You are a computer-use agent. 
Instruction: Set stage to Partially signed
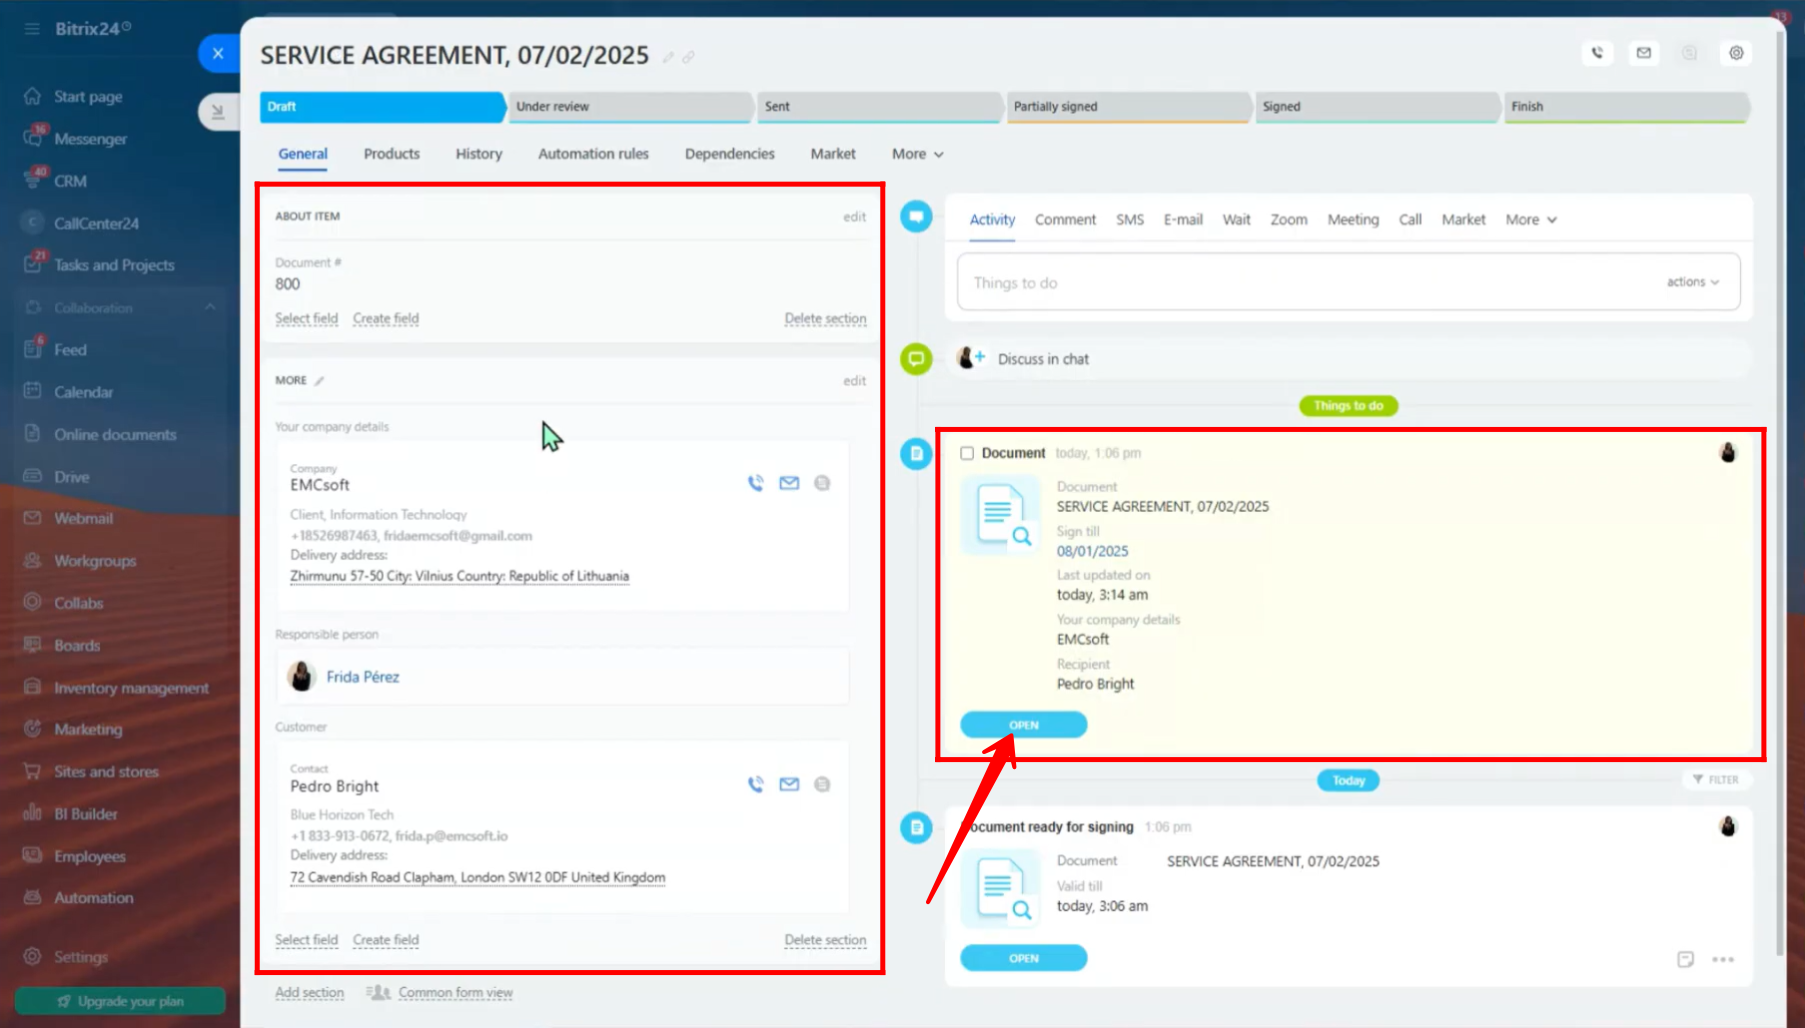point(1128,107)
